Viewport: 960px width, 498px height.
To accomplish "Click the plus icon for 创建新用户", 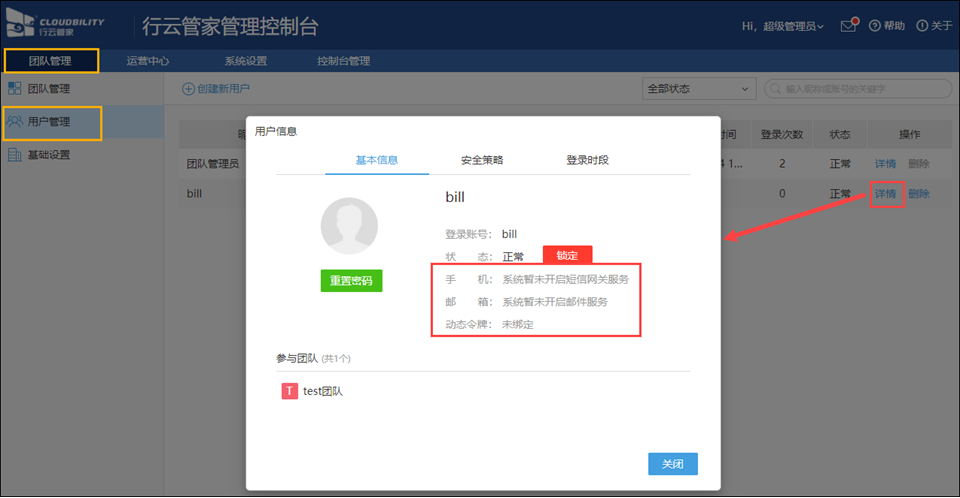I will coord(187,89).
